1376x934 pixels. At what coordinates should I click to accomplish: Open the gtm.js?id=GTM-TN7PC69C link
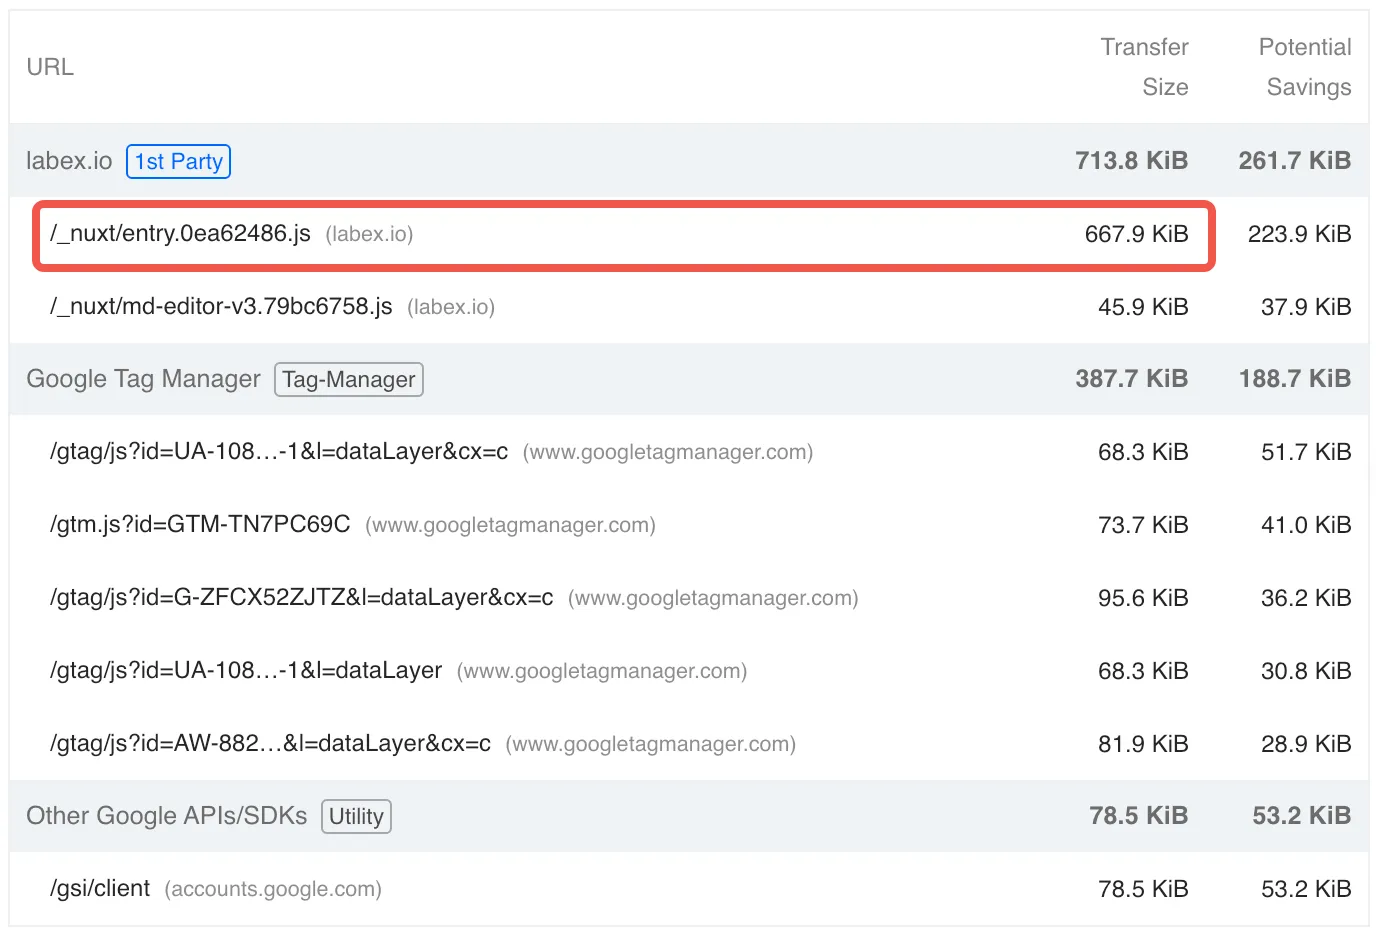tap(200, 525)
